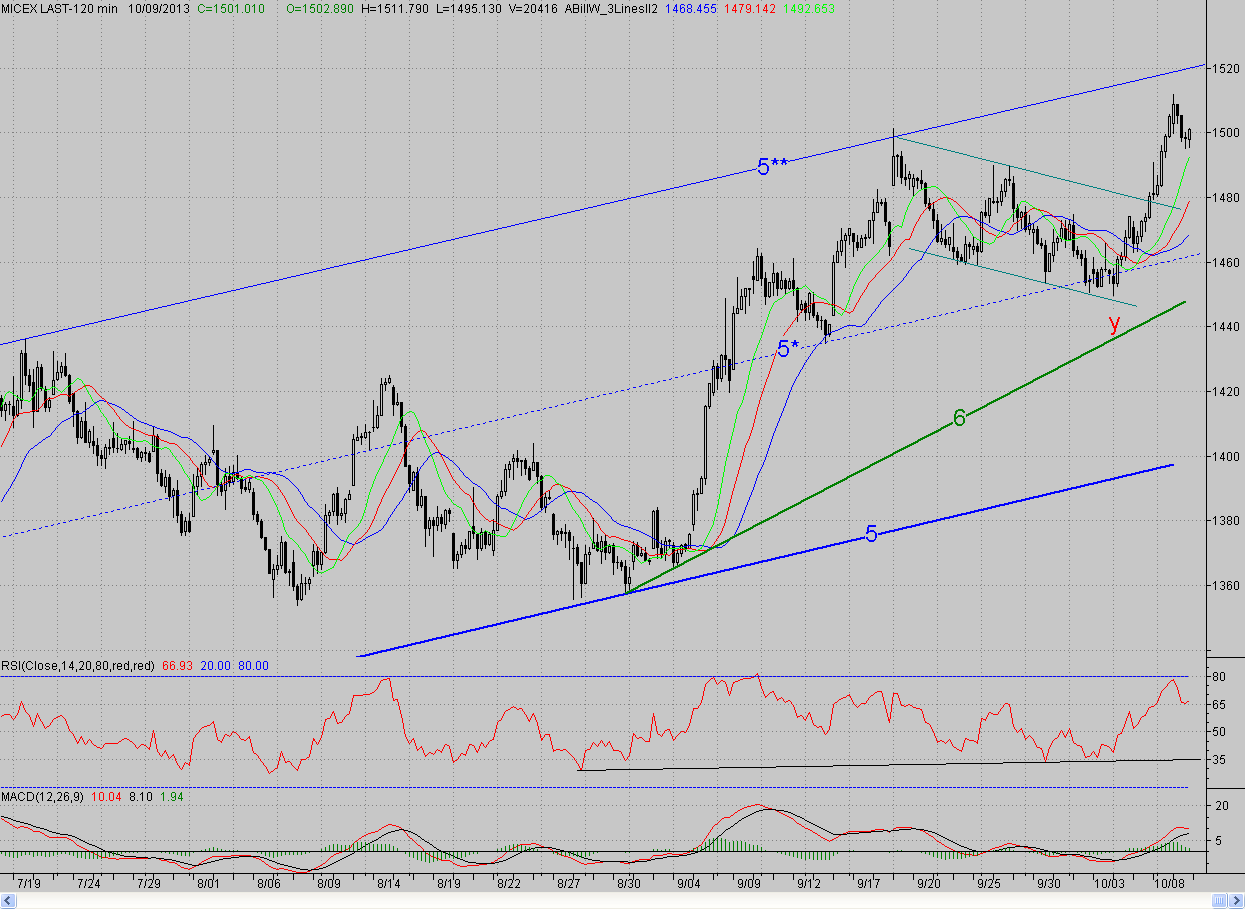Click the 9/04 date axis label
The width and height of the screenshot is (1245, 909).
coord(689,884)
